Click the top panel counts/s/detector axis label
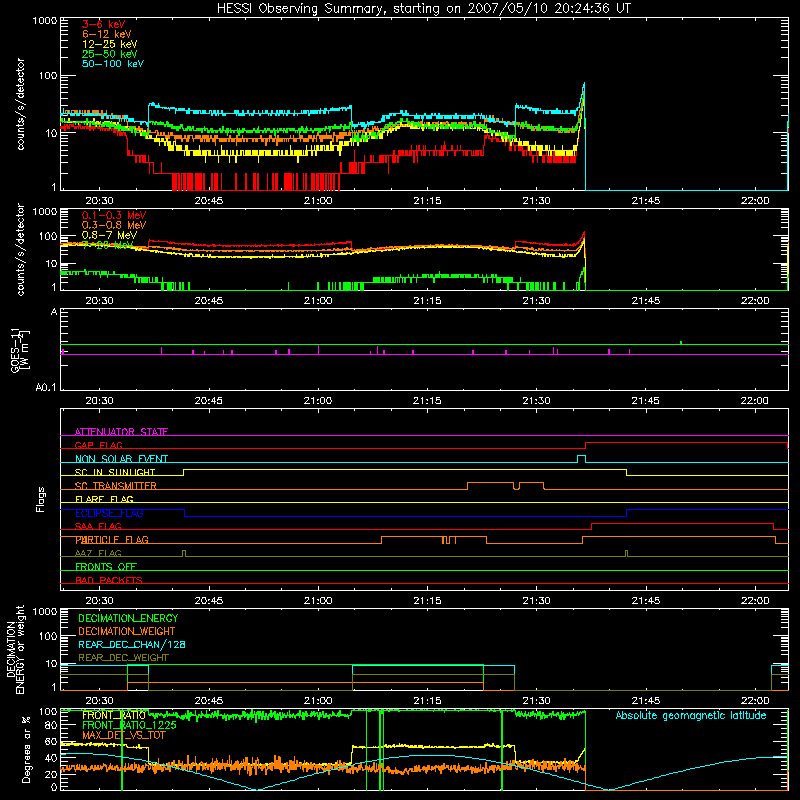This screenshot has width=800, height=800. click(20, 104)
